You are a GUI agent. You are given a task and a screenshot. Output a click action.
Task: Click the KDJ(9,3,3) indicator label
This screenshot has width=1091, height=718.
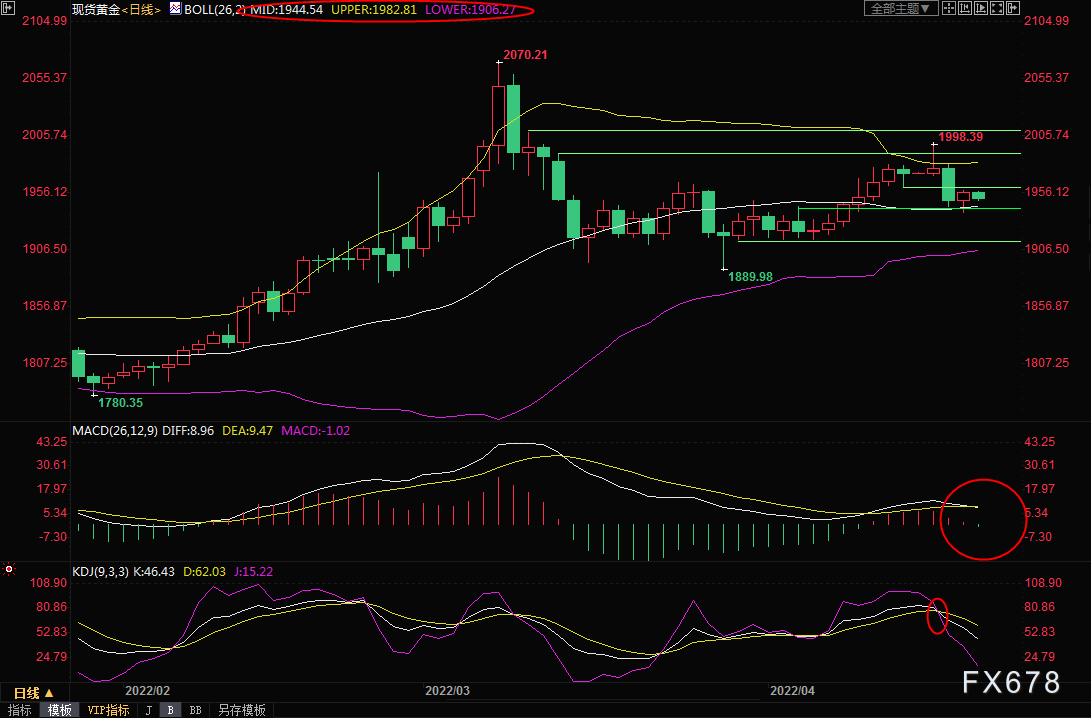tap(100, 572)
